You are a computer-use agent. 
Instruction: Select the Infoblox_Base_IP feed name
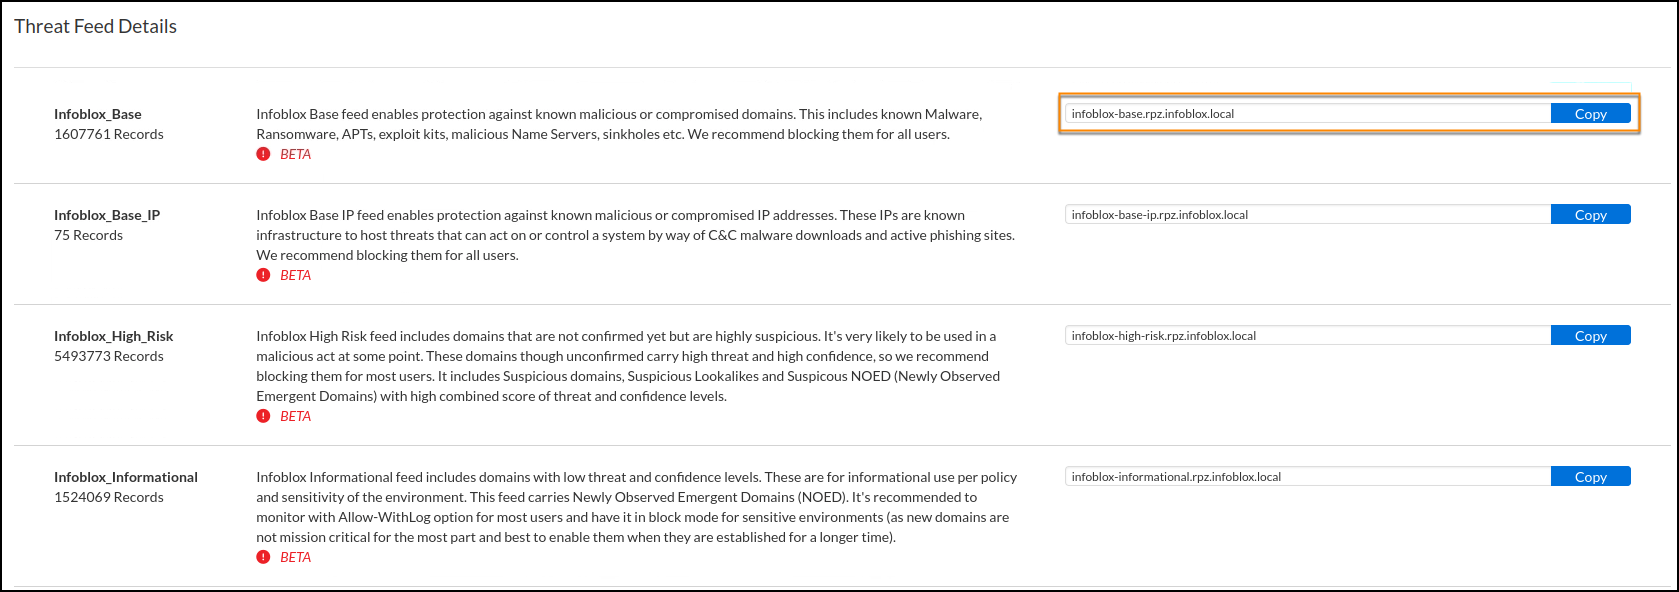coord(107,215)
